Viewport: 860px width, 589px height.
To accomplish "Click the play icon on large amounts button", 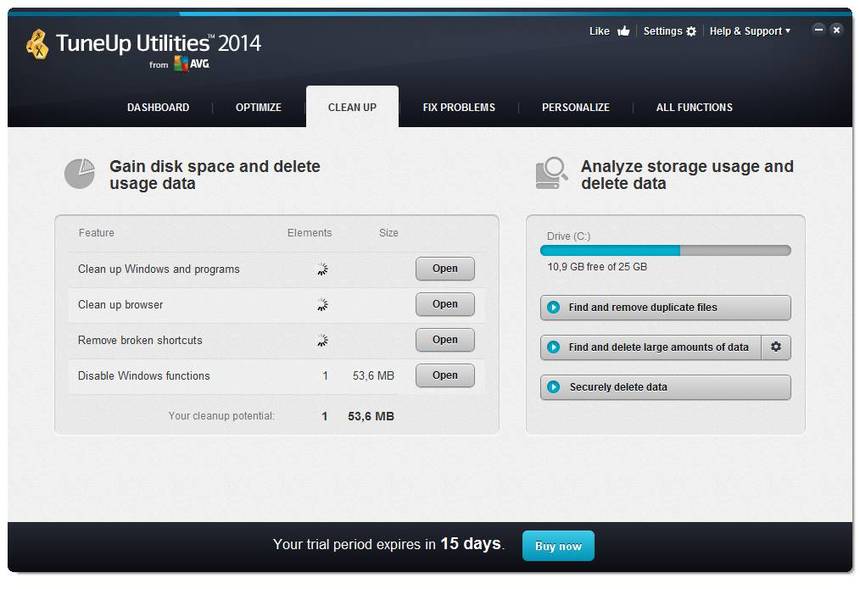I will (x=553, y=347).
